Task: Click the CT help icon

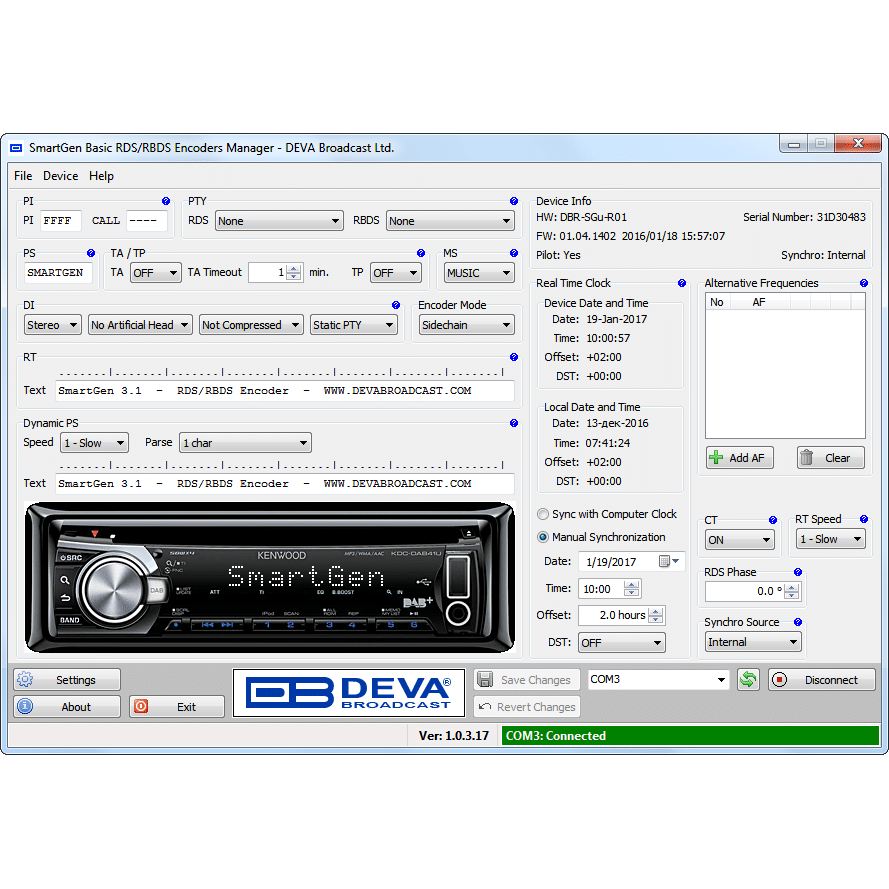Action: pos(773,520)
